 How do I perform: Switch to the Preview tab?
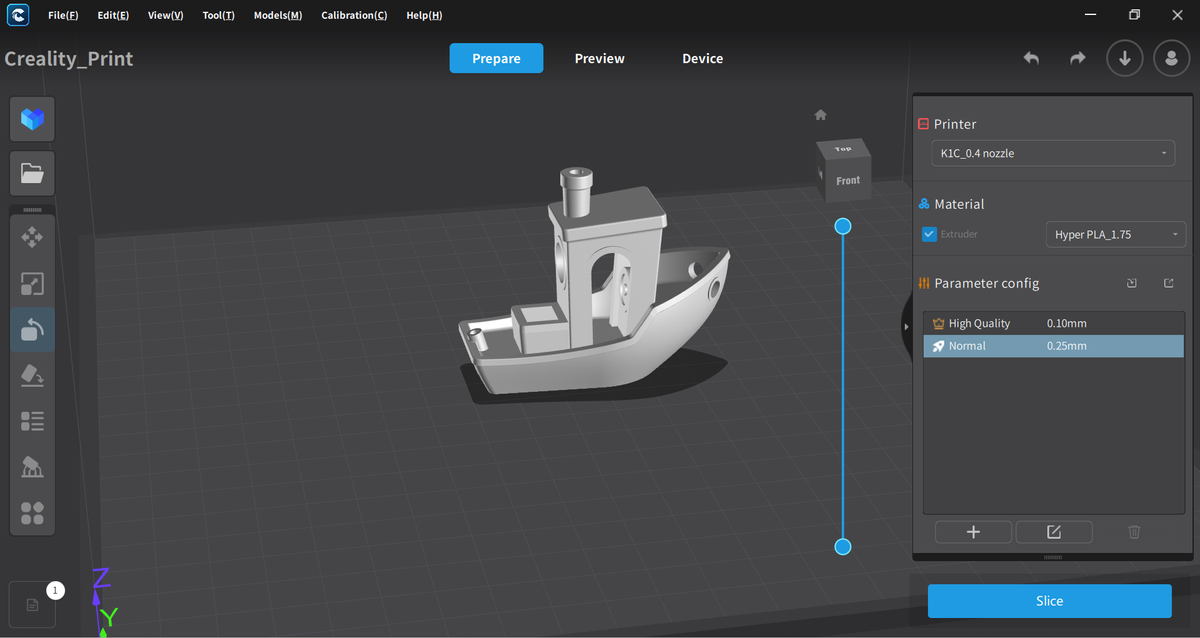point(600,58)
